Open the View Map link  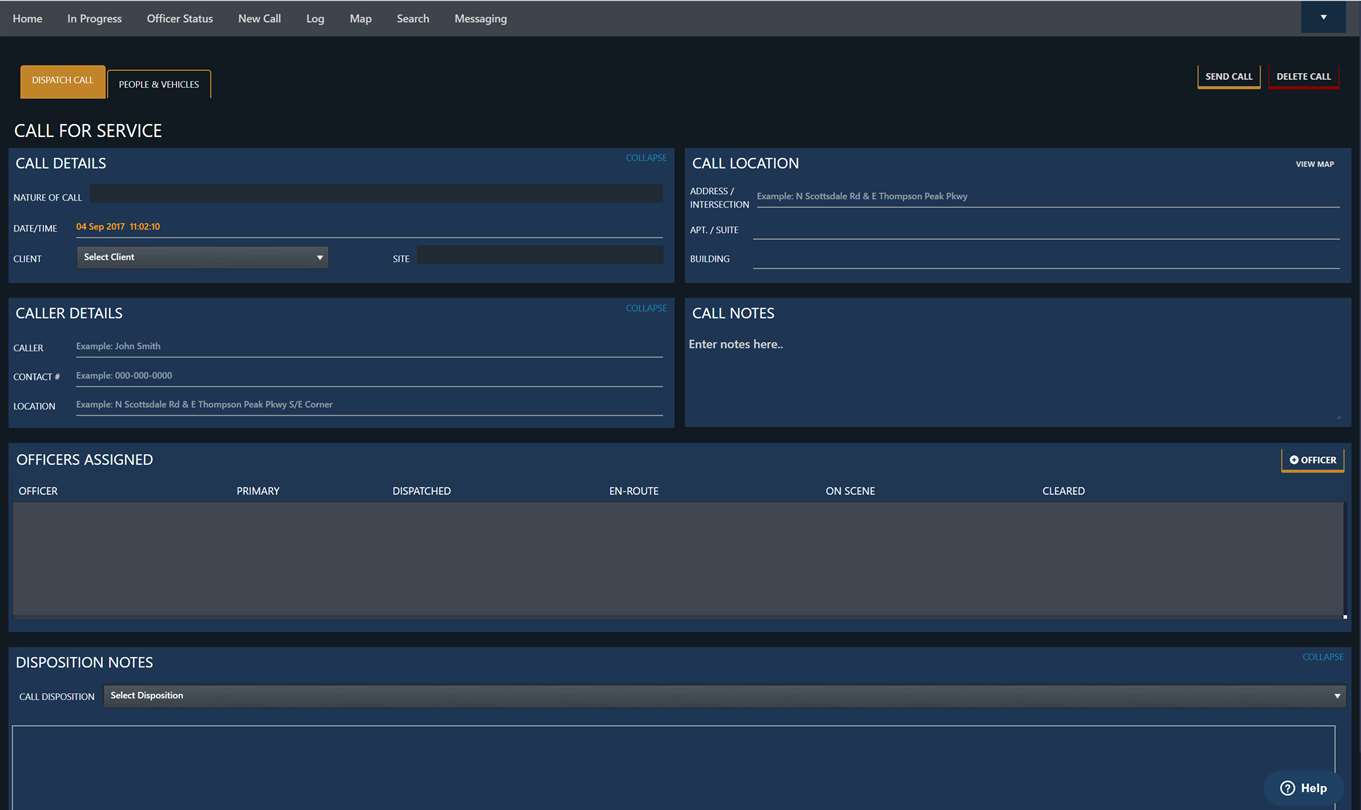pyautogui.click(x=1314, y=164)
